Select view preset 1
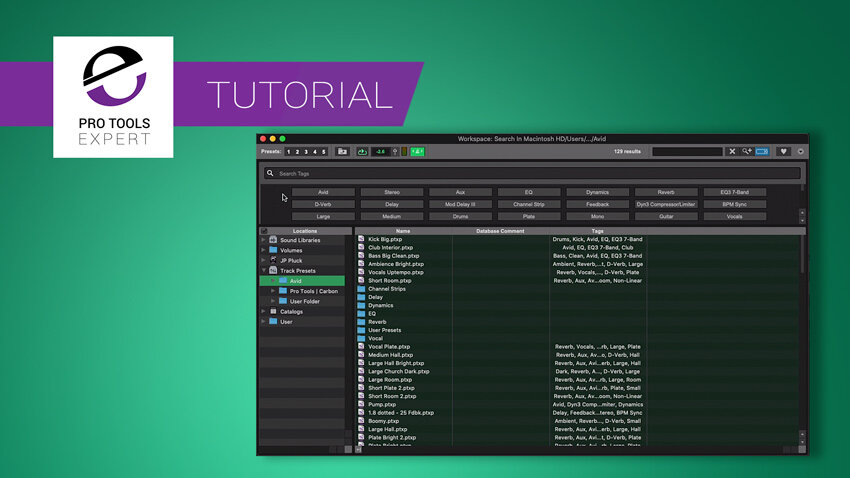850x478 pixels. coord(288,152)
